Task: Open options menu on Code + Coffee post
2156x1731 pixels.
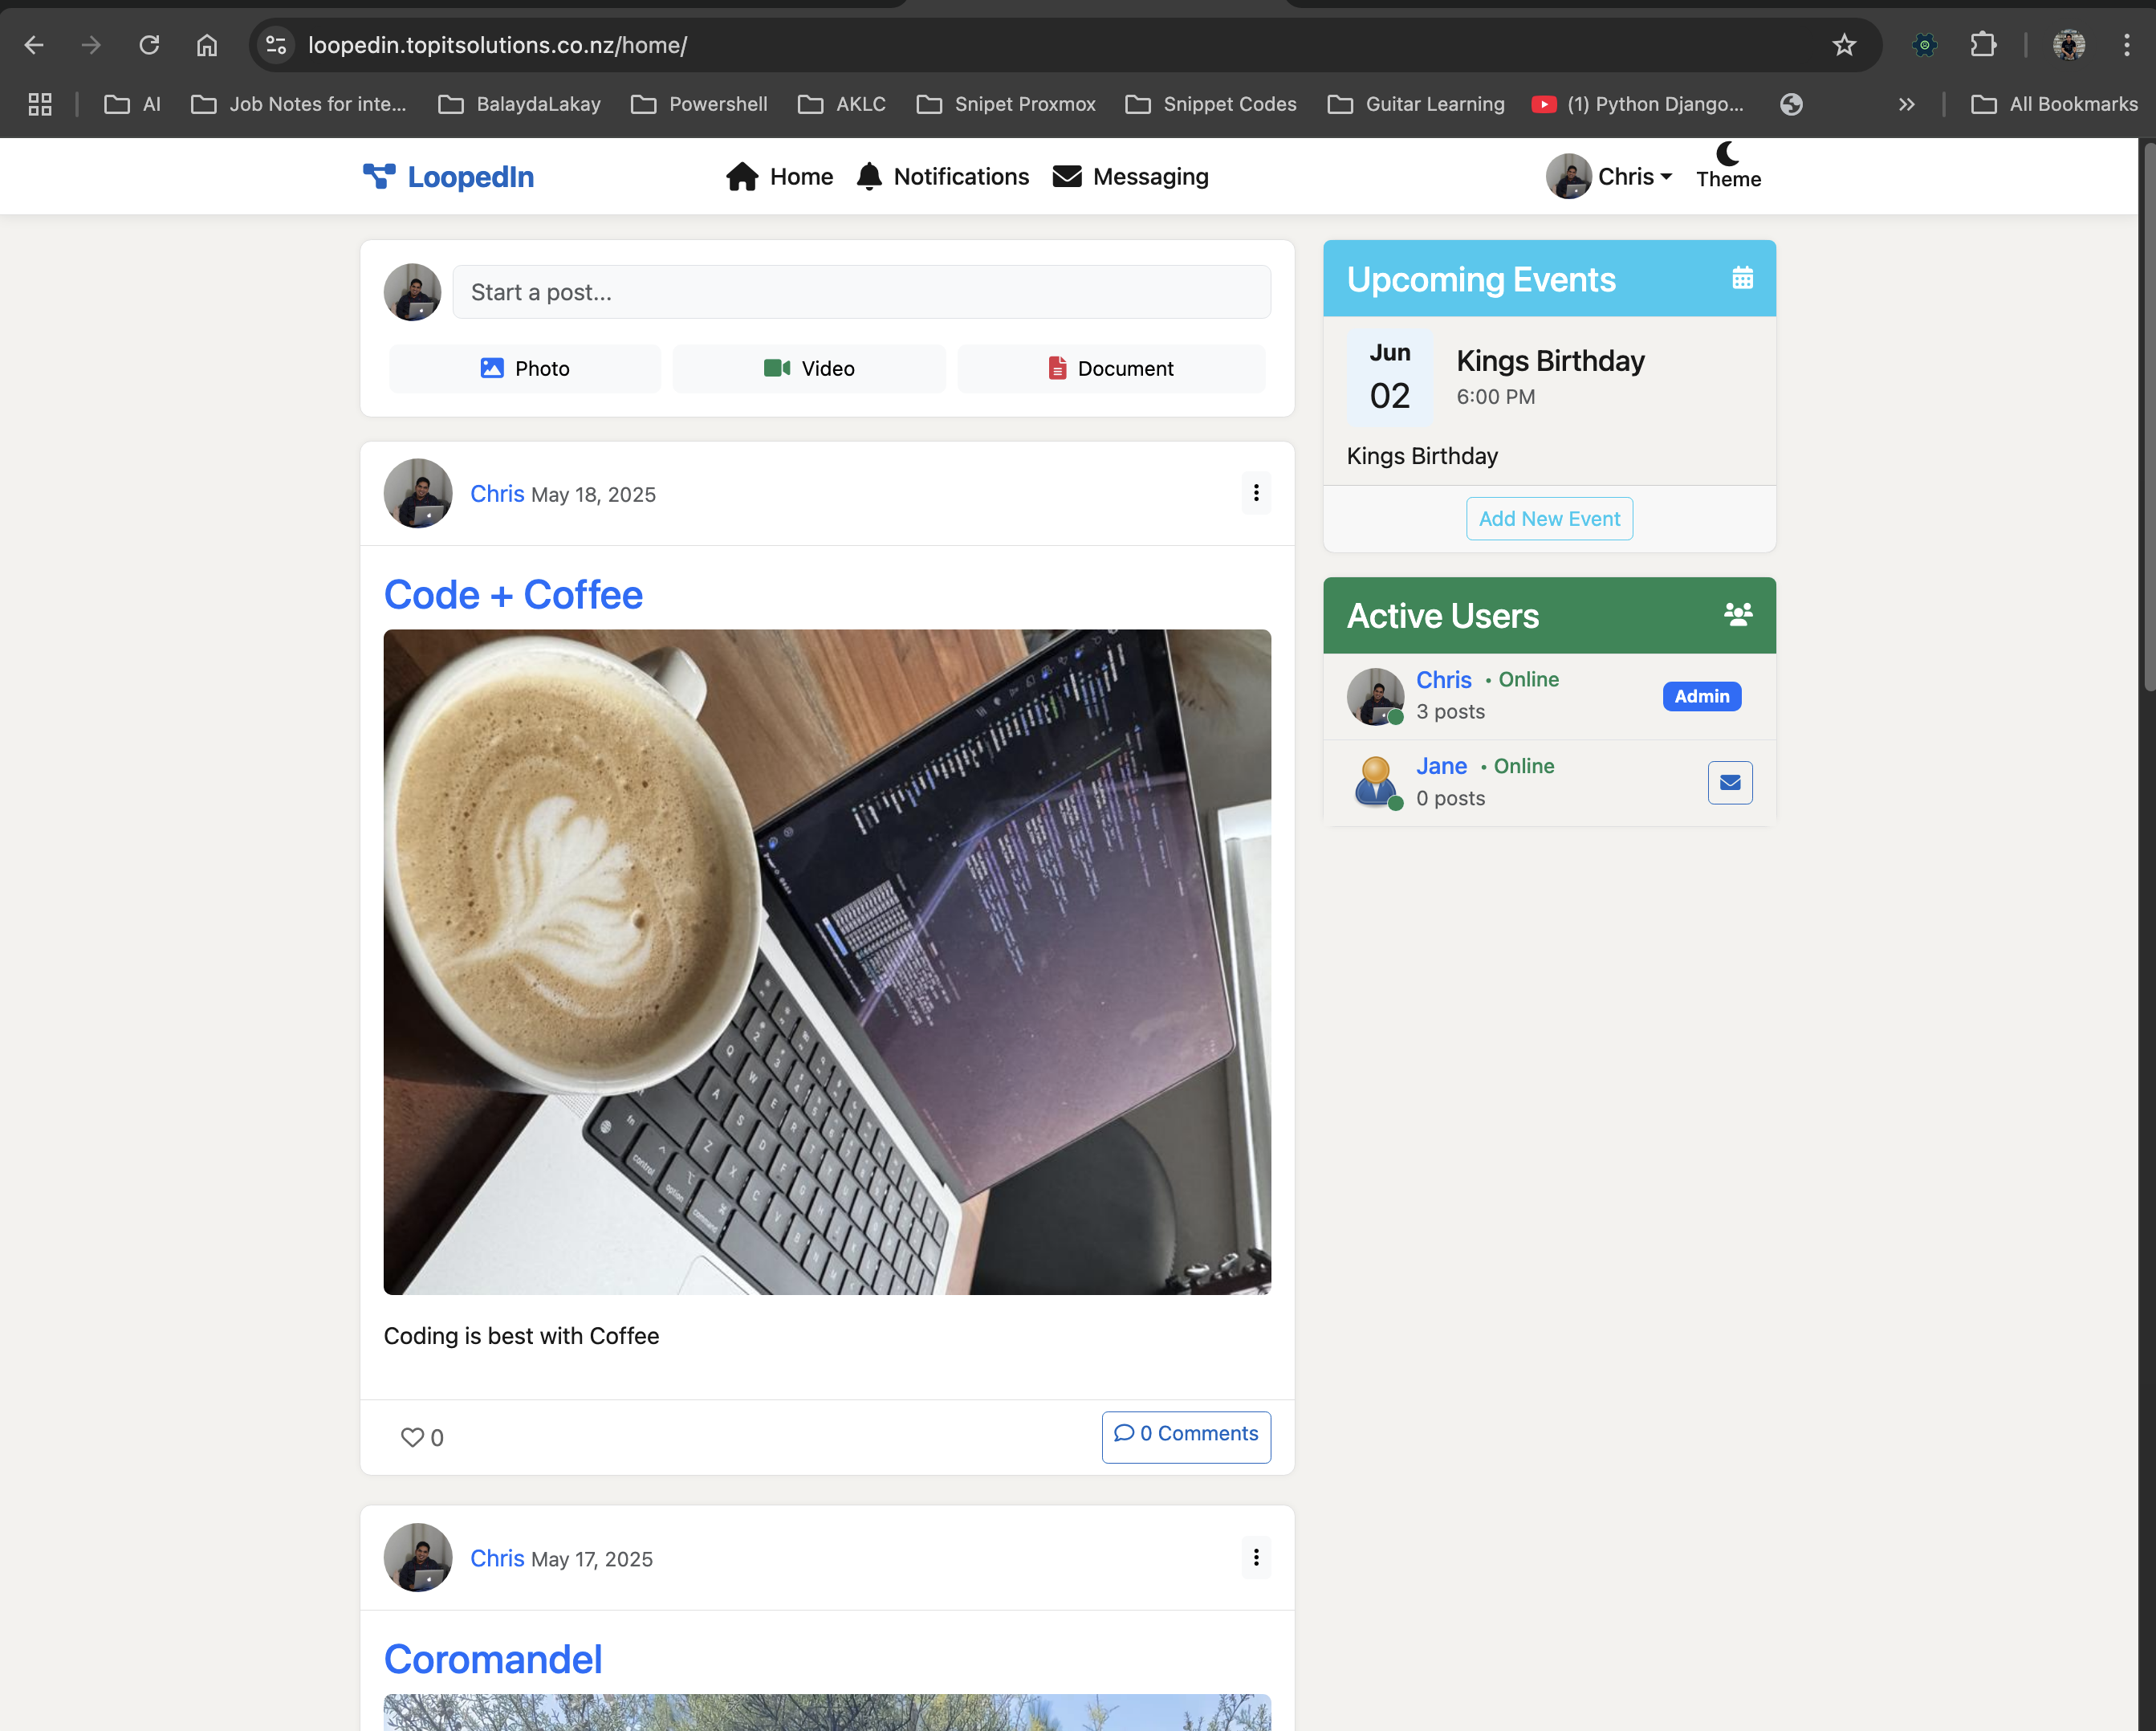Action: pyautogui.click(x=1256, y=493)
